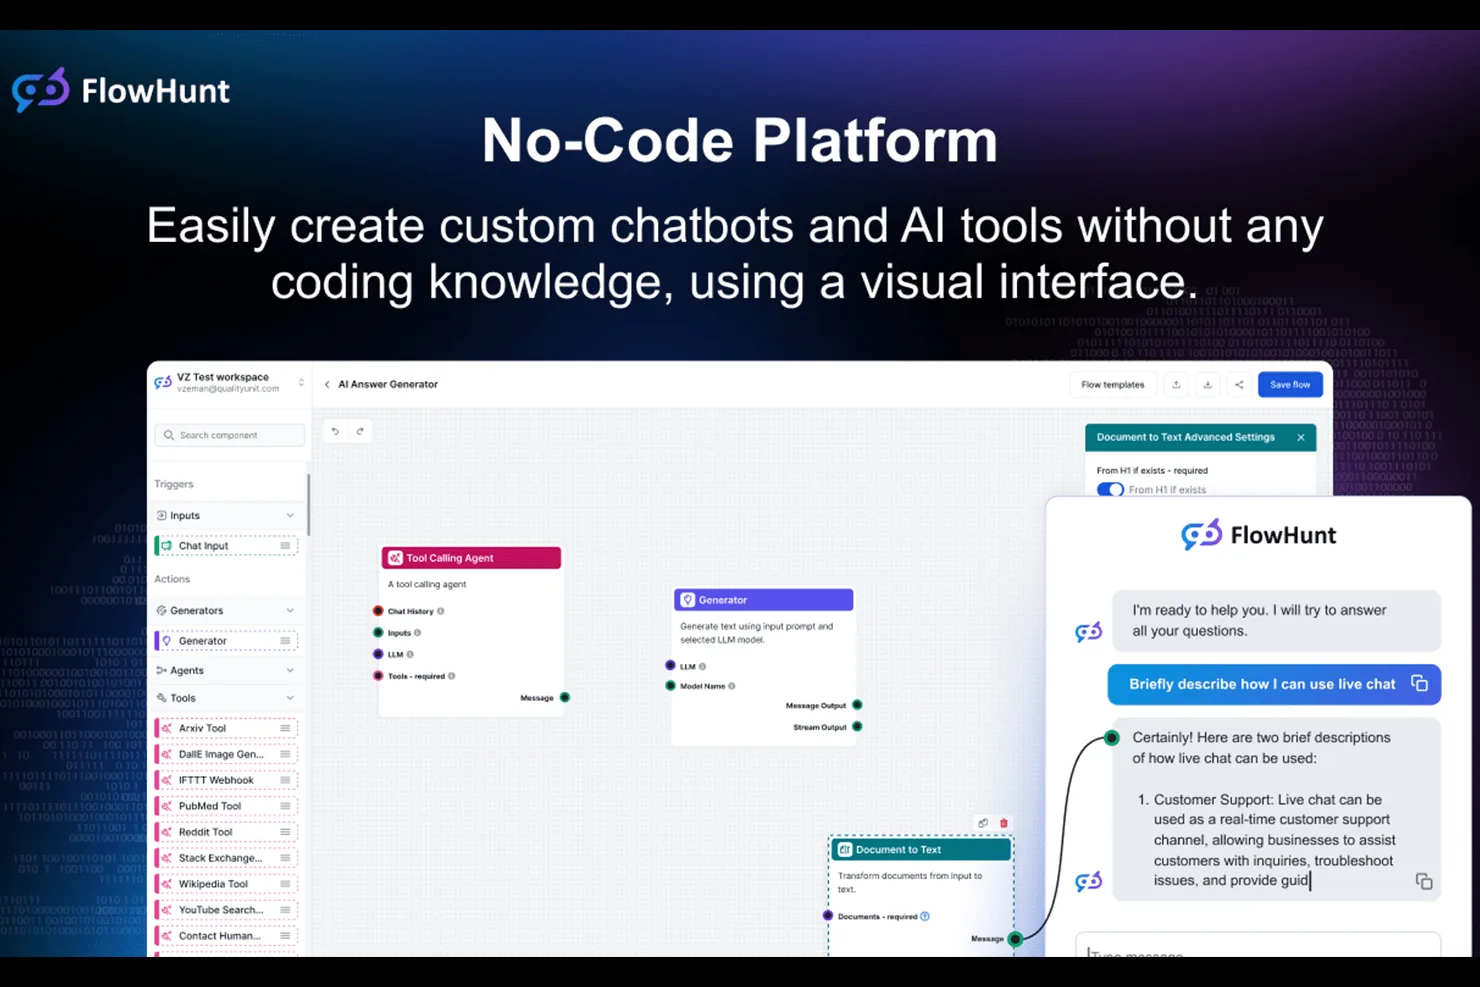
Task: Click the Chat History input port
Action: coord(378,611)
